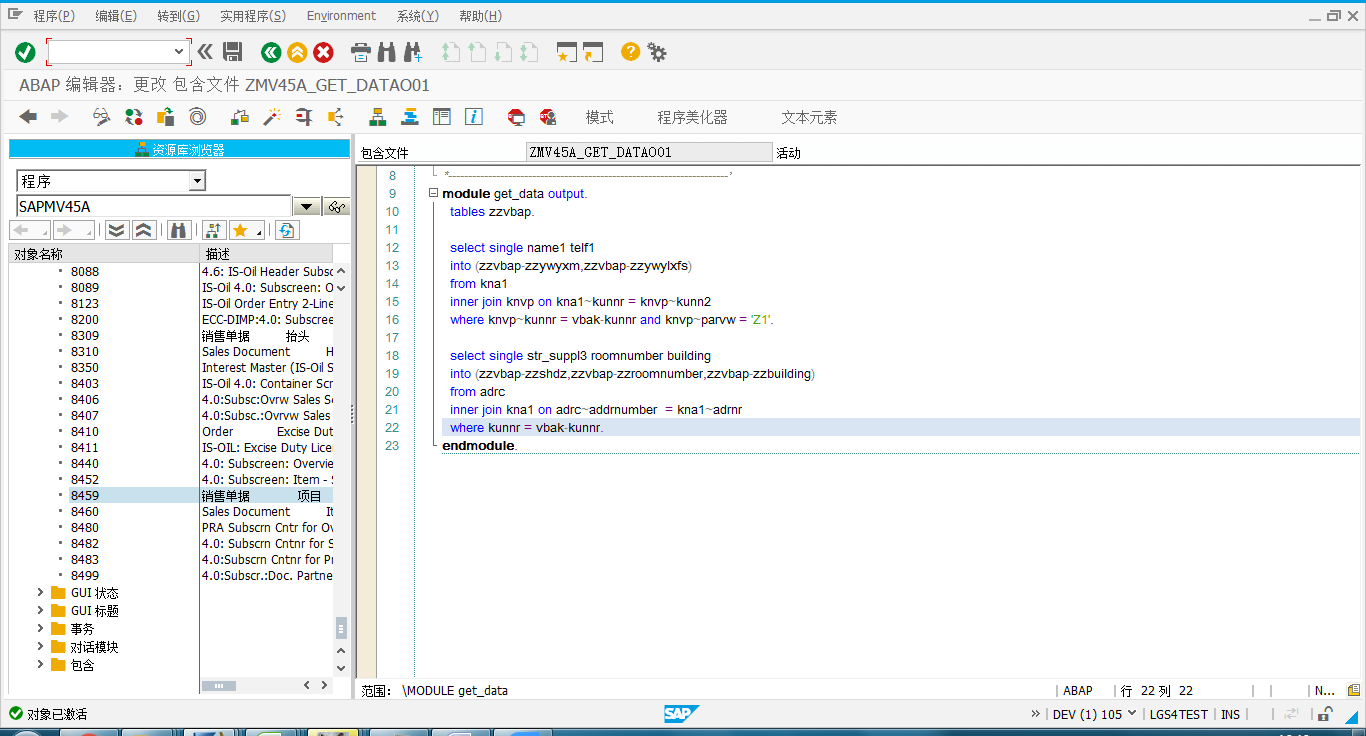Image resolution: width=1366 pixels, height=736 pixels.
Task: Expand the 事务 folder
Action: [40, 629]
